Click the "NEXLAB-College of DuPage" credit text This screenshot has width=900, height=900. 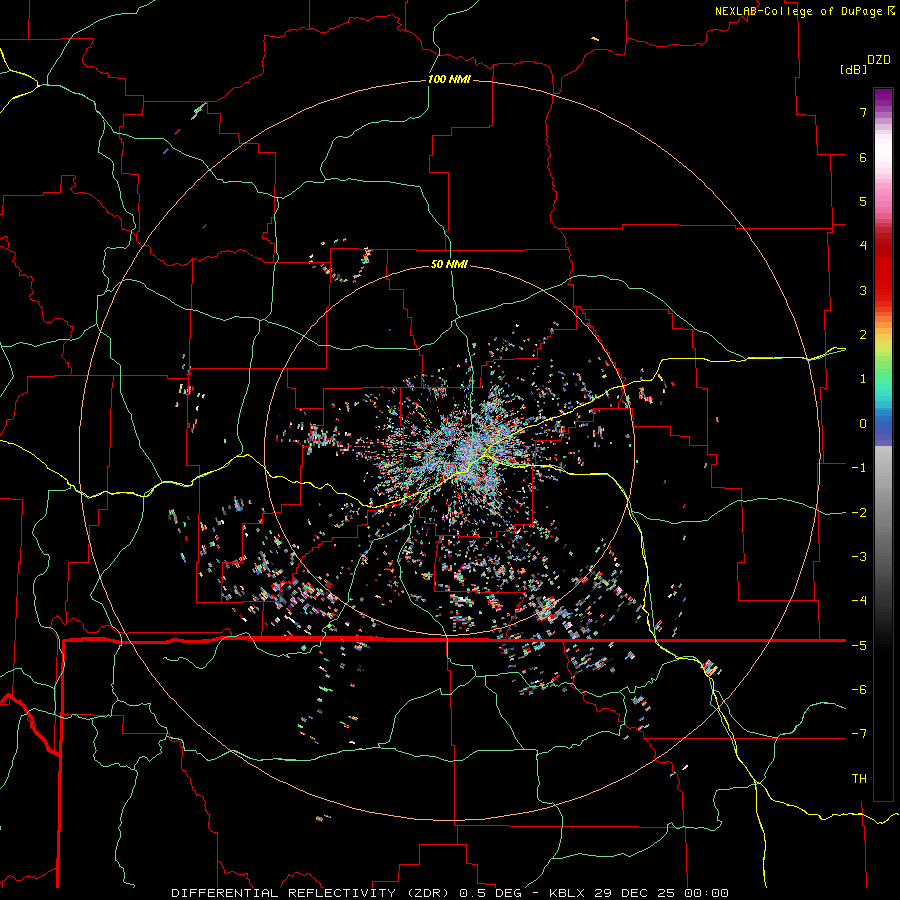(x=800, y=11)
